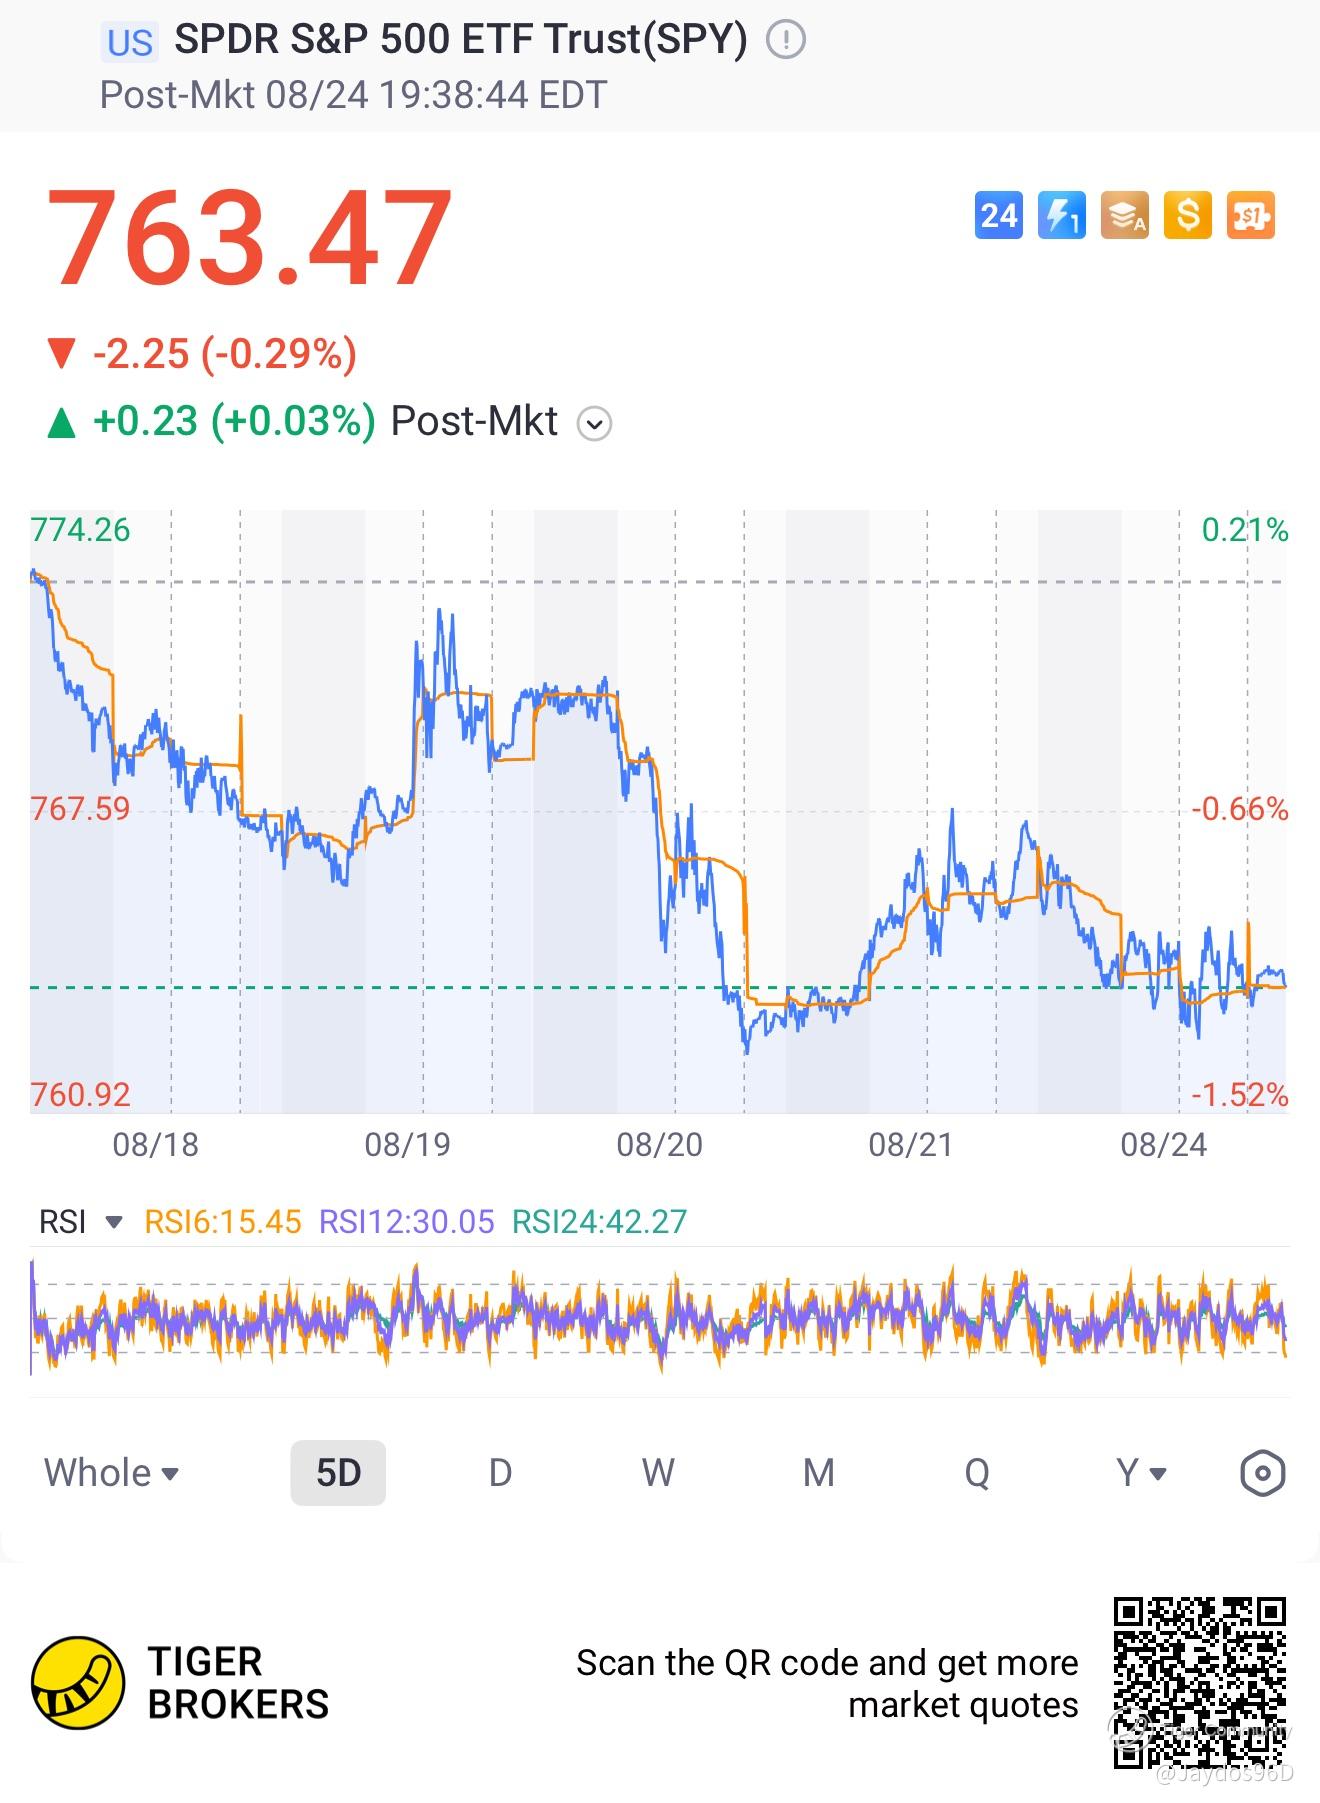The image size is (1320, 1803).
Task: Switch to the Q quarterly tab
Action: [977, 1473]
